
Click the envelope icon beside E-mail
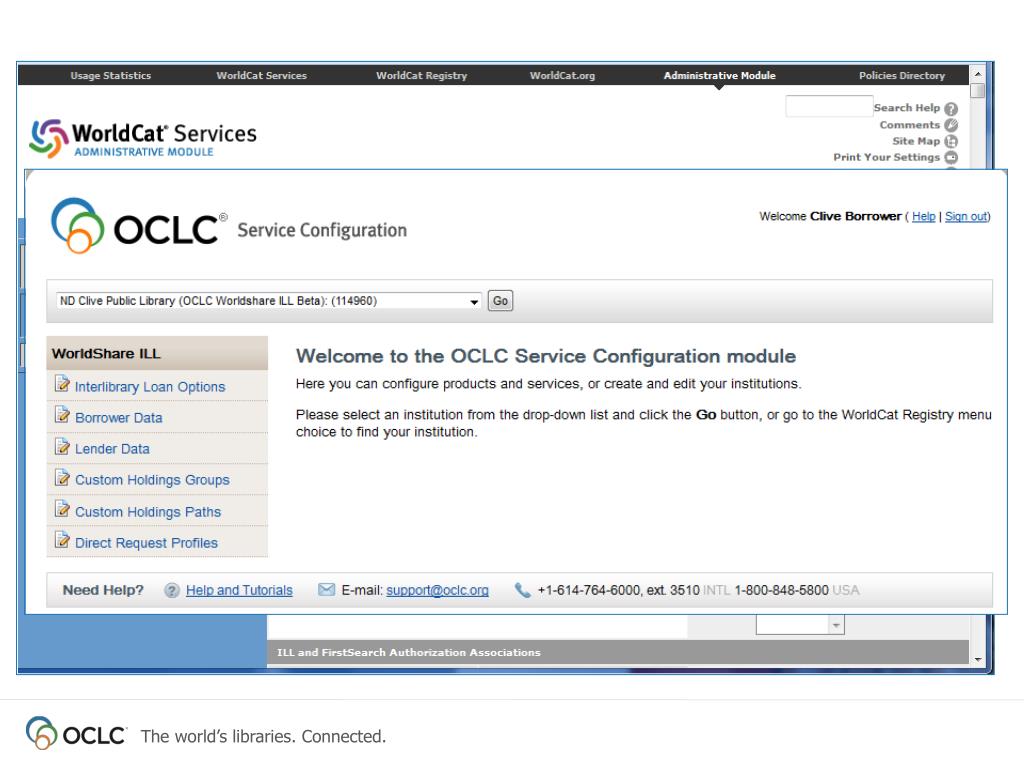point(326,590)
